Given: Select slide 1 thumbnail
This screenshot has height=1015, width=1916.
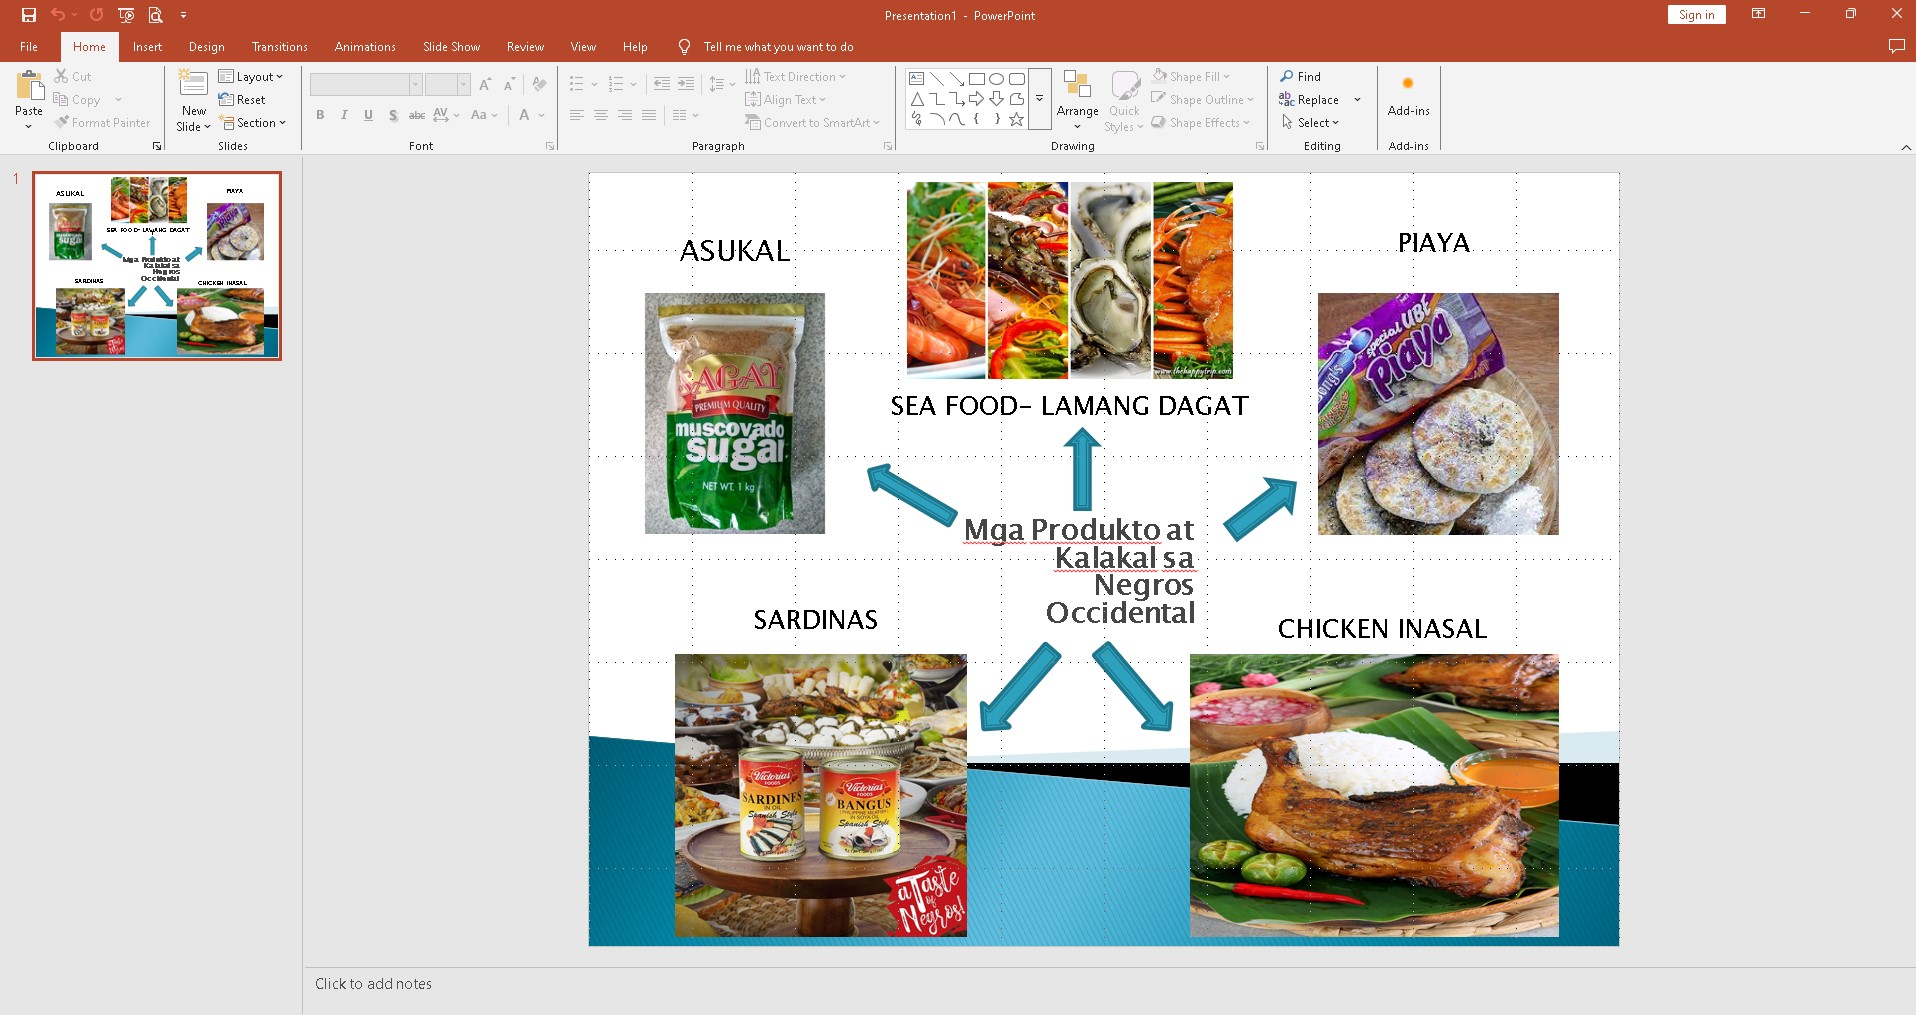Looking at the screenshot, I should pos(157,265).
